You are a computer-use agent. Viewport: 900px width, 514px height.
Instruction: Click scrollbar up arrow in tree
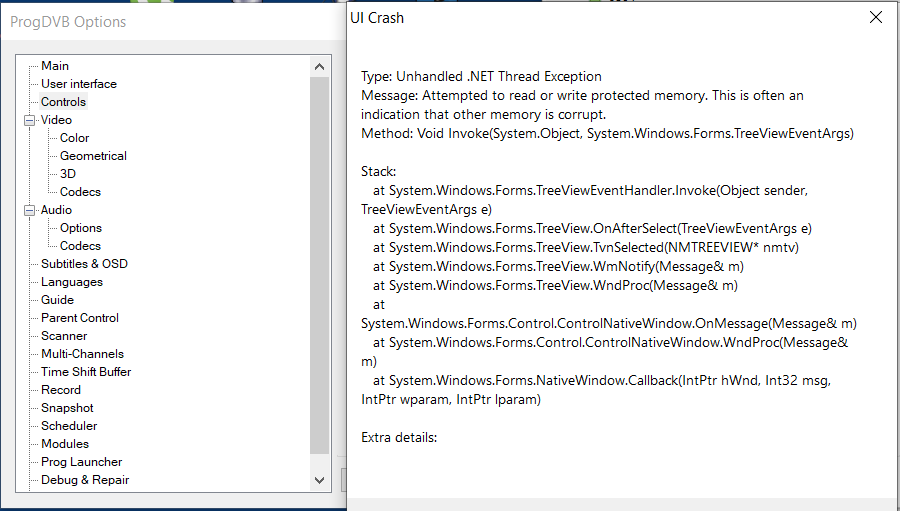320,67
